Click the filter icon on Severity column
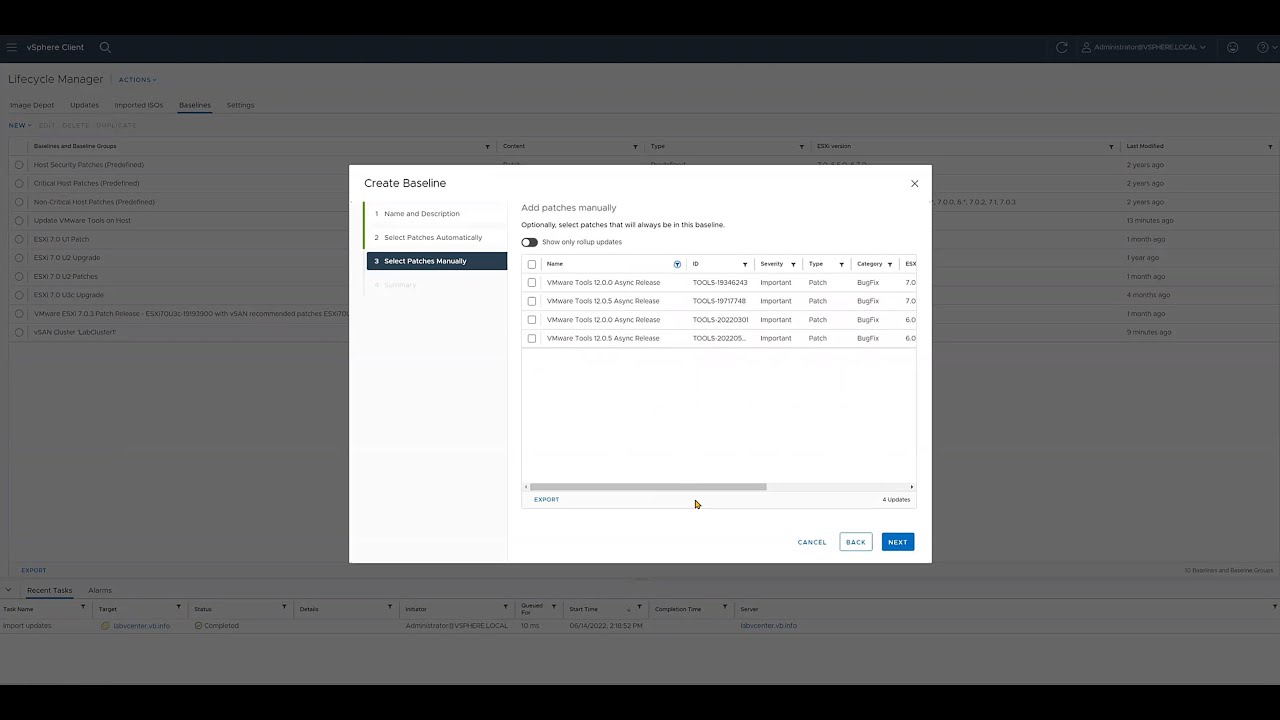Viewport: 1280px width, 720px height. (x=793, y=264)
